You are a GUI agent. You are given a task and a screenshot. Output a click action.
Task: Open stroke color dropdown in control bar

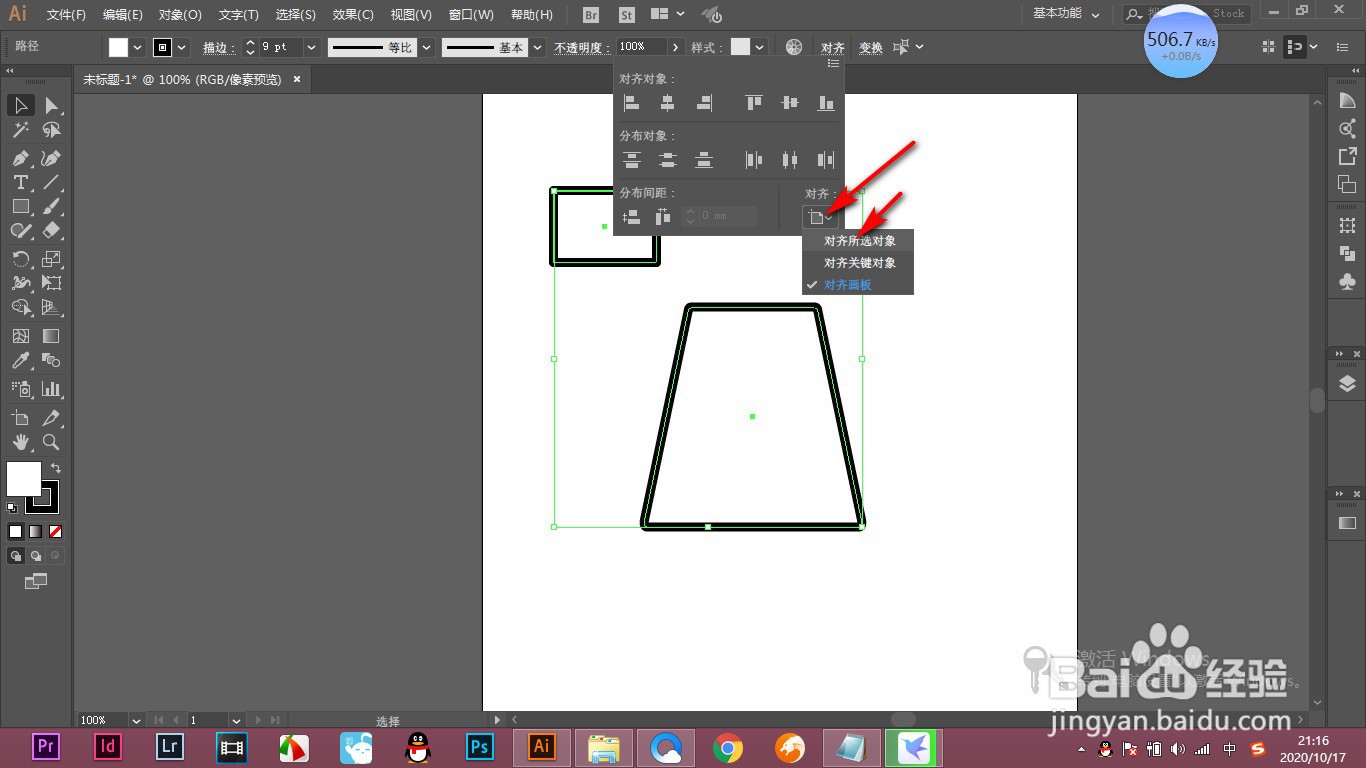click(x=182, y=47)
